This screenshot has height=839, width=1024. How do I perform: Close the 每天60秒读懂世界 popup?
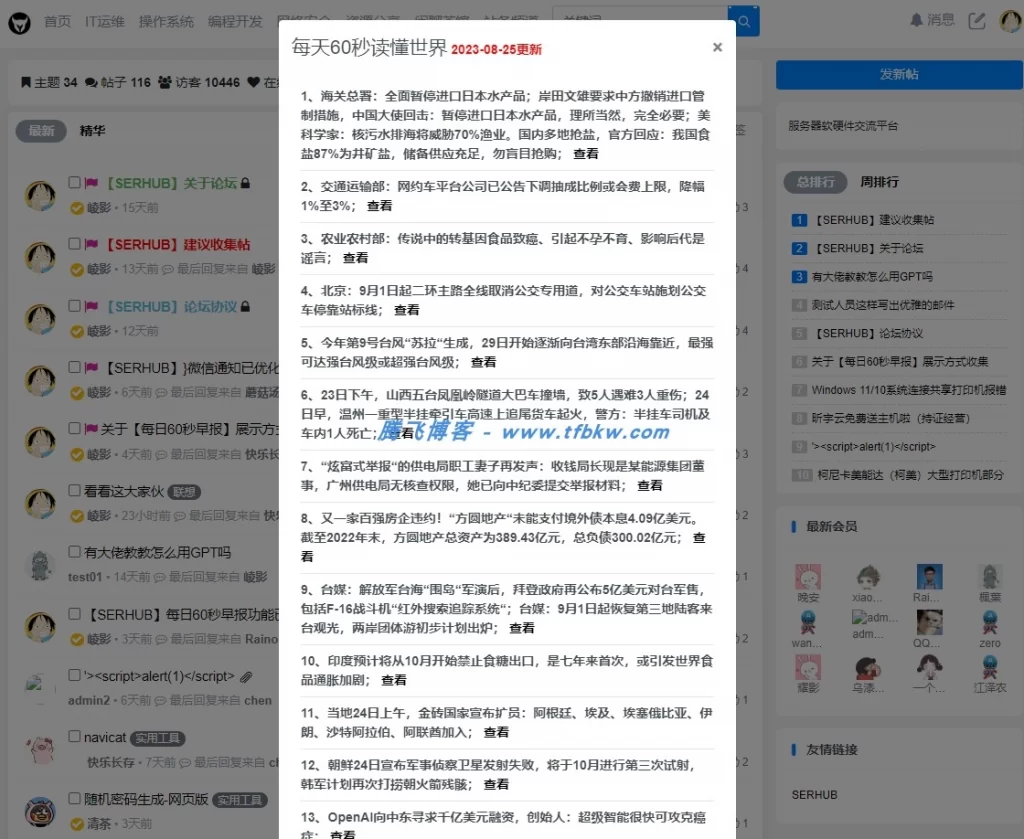tap(717, 47)
